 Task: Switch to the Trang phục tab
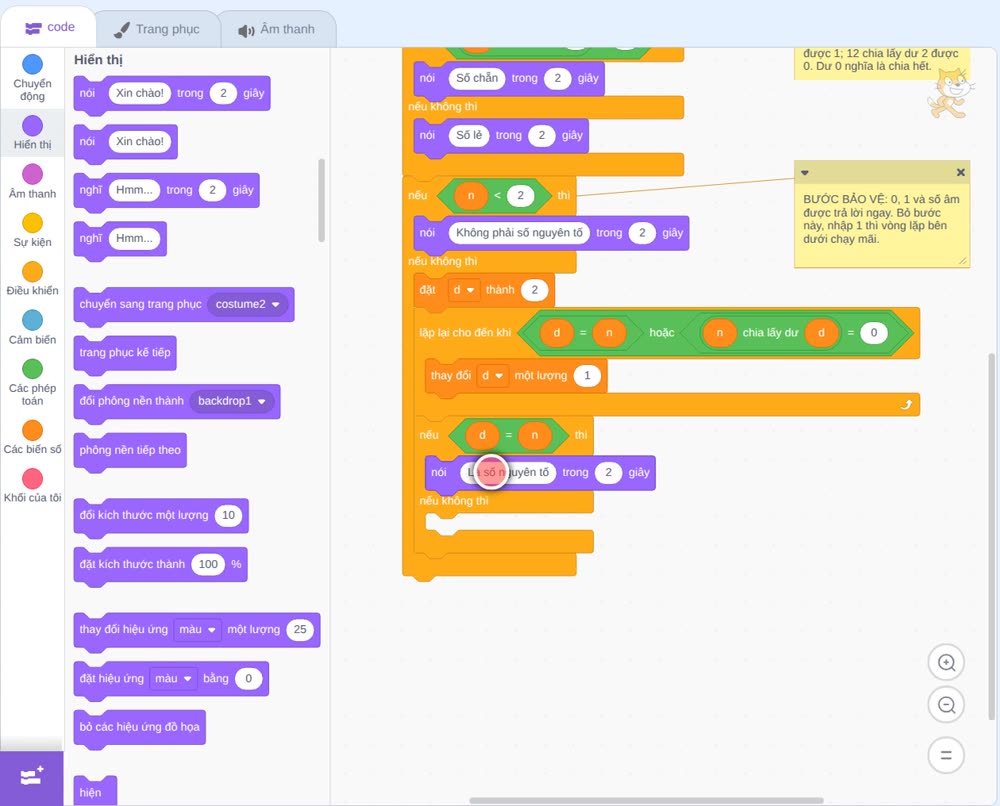pyautogui.click(x=157, y=29)
